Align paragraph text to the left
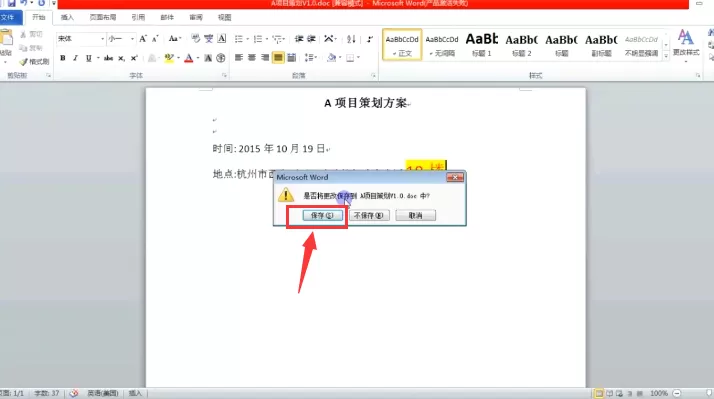This screenshot has width=714, height=399. coord(239,58)
